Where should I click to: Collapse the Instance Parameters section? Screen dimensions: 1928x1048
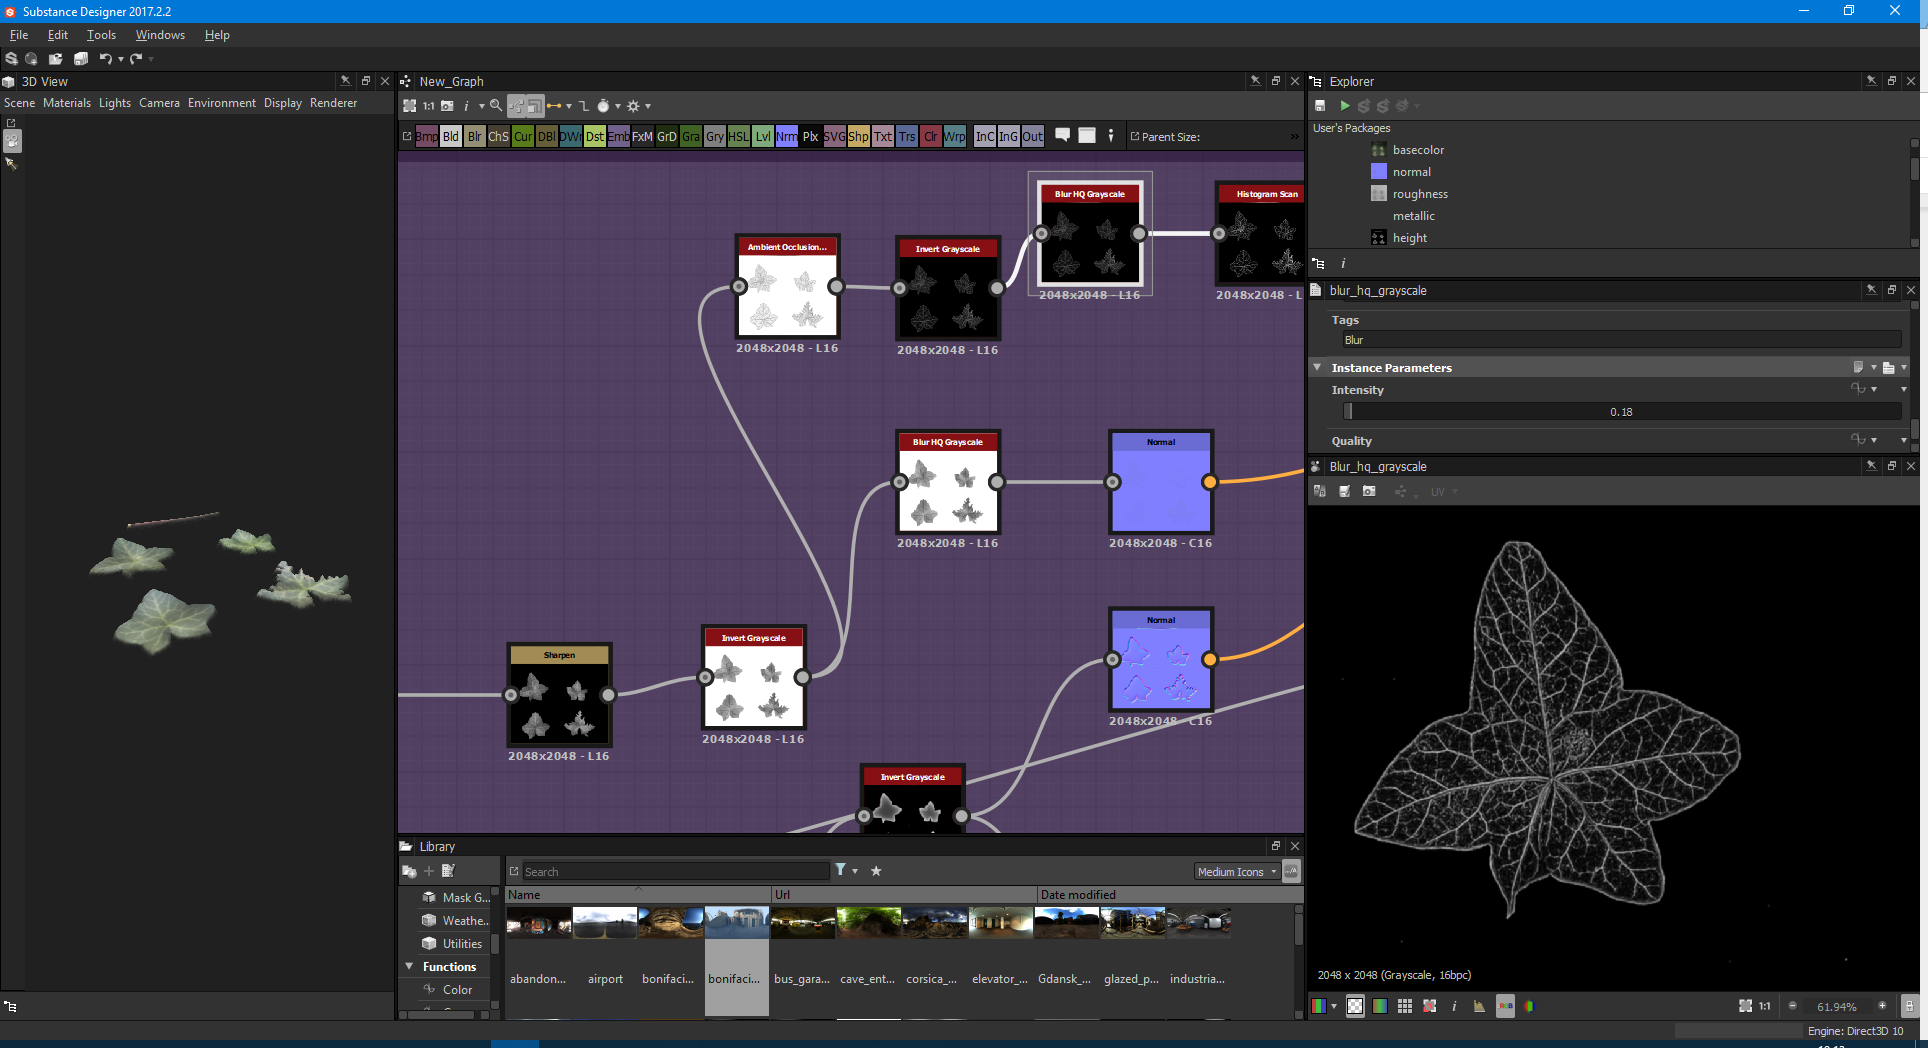tap(1317, 368)
